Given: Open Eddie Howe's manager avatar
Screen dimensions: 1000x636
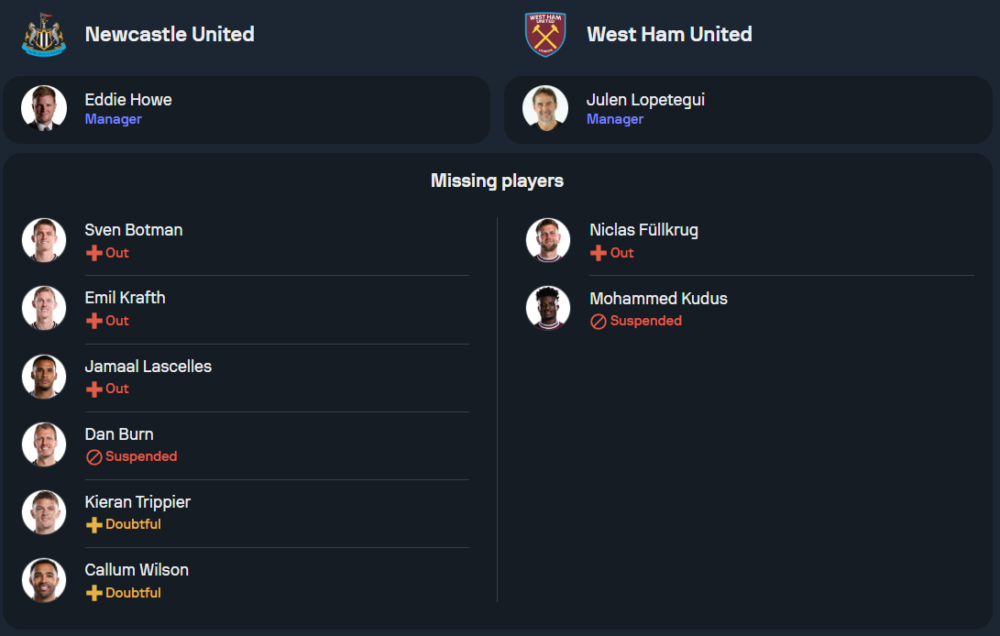Looking at the screenshot, I should [44, 108].
